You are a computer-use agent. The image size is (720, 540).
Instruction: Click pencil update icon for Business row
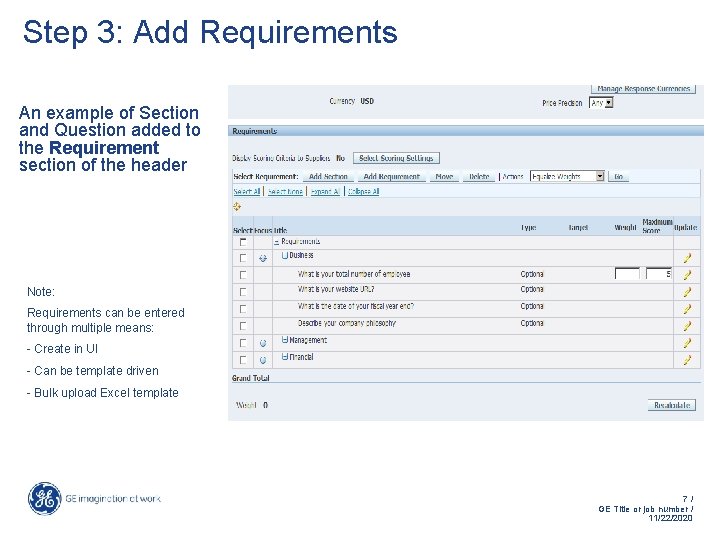687,258
